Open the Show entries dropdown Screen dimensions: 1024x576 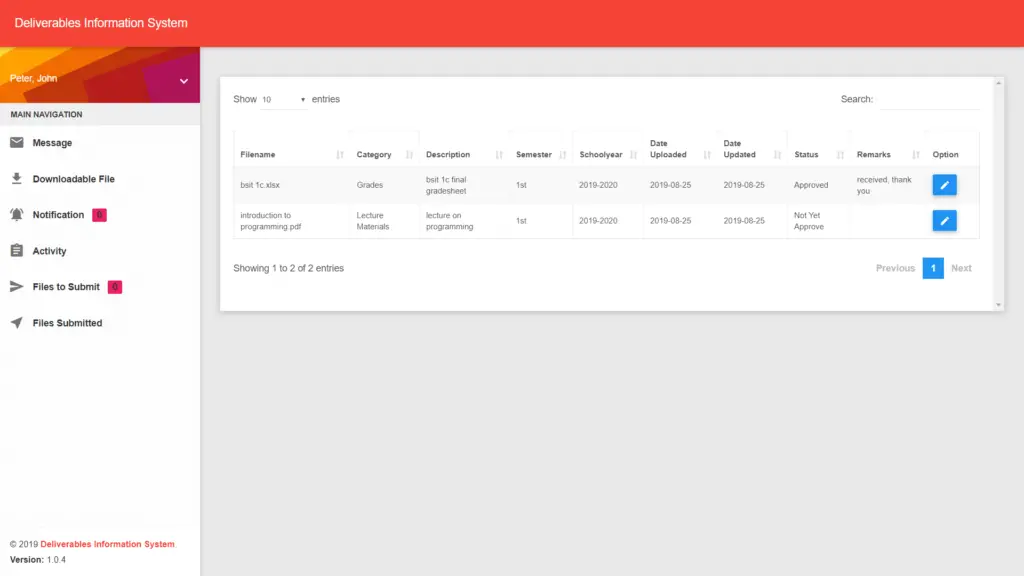[280, 99]
